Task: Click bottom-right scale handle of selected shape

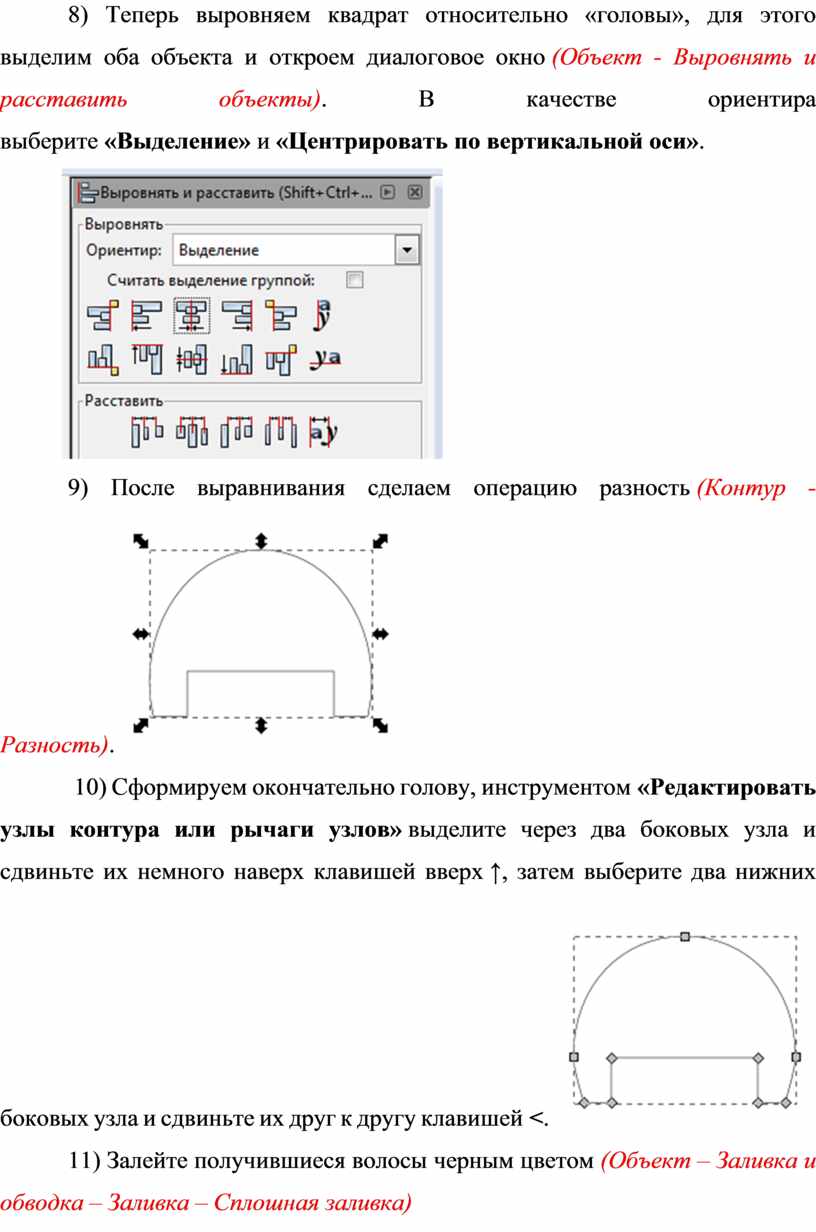Action: pos(381,725)
